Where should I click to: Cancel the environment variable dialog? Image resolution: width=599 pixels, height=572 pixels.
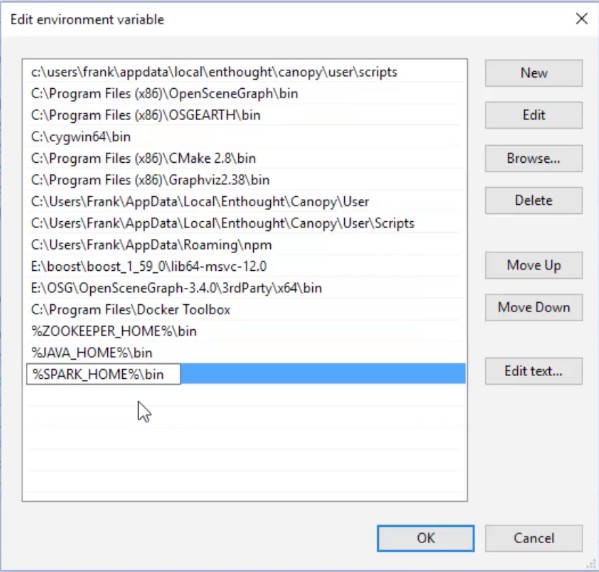click(534, 538)
